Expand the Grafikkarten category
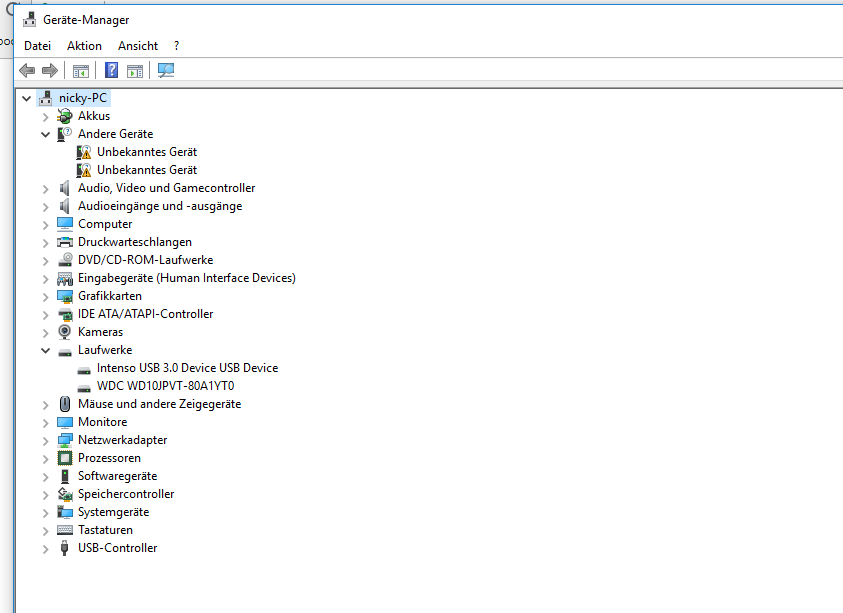Image resolution: width=843 pixels, height=613 pixels. pos(45,297)
